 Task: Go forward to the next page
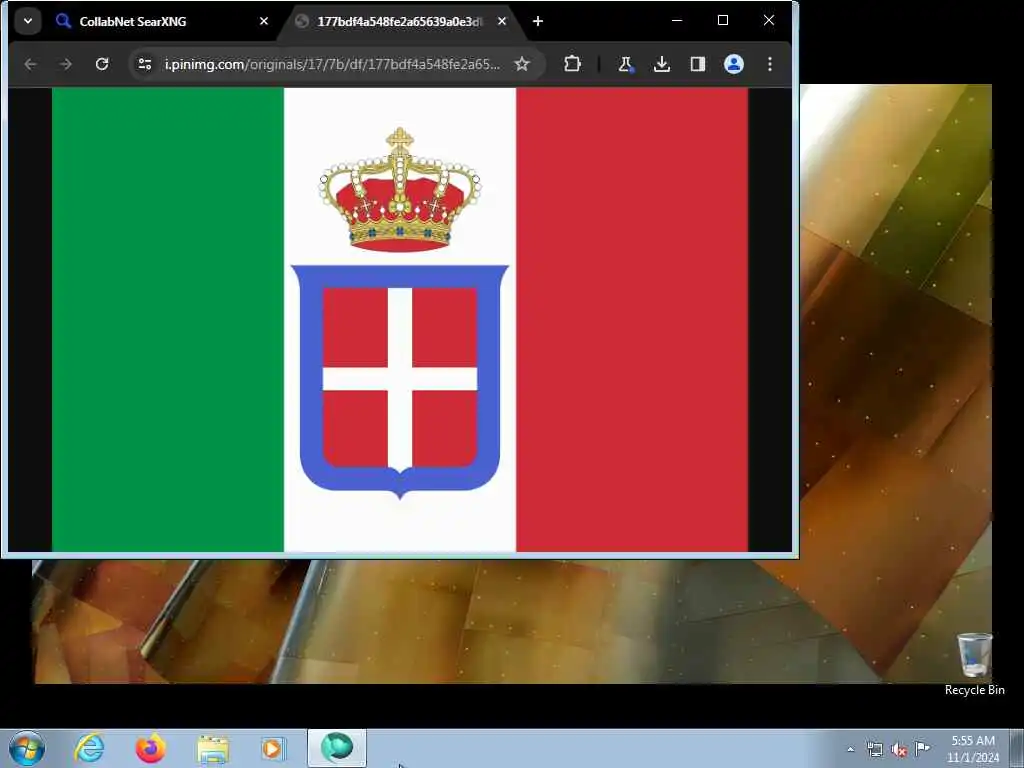[66, 64]
